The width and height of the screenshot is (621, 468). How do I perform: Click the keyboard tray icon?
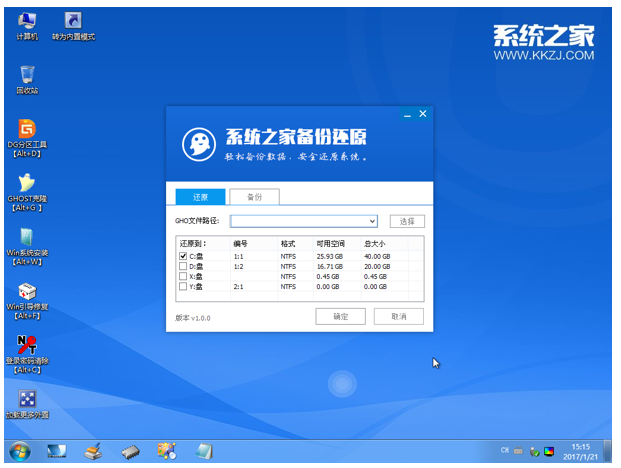coord(518,451)
